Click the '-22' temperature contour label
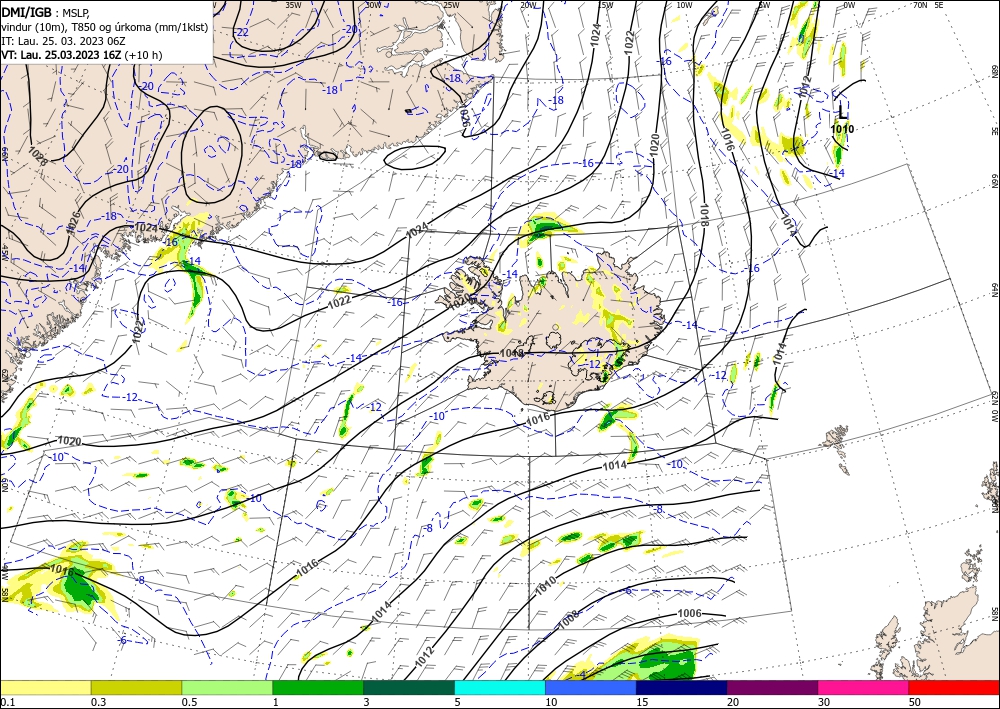Viewport: 1000px width, 709px height. click(242, 32)
